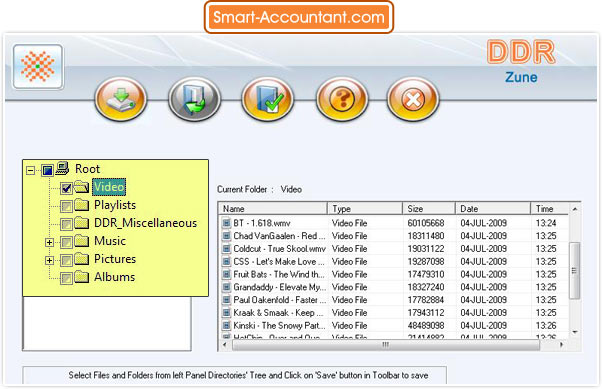The height and width of the screenshot is (389, 602).
Task: Sort file list by Size column
Action: point(429,209)
